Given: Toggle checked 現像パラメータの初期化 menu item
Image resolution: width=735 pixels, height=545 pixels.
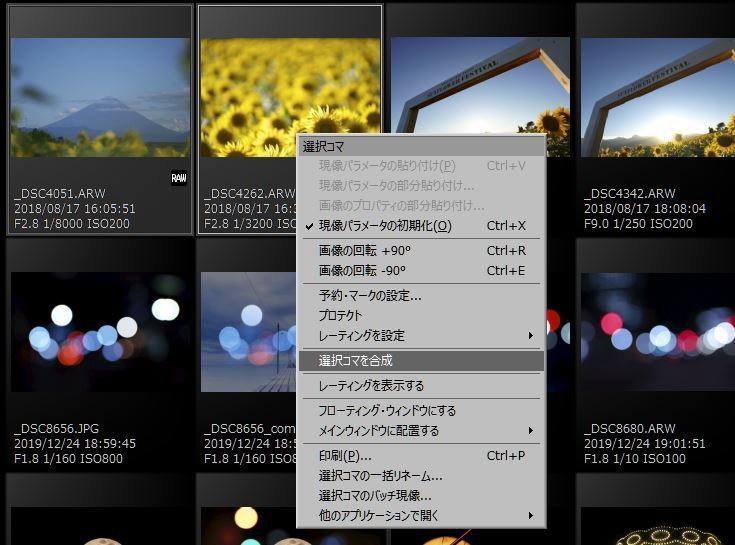Looking at the screenshot, I should tap(385, 226).
